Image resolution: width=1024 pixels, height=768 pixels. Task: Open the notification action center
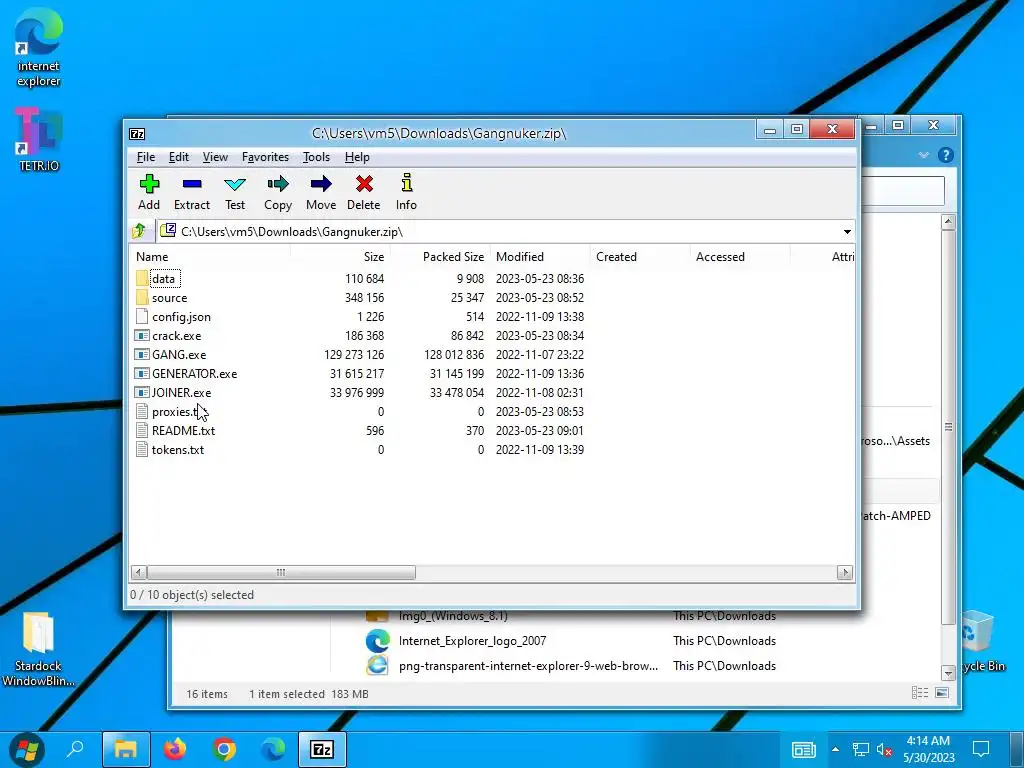[980, 749]
